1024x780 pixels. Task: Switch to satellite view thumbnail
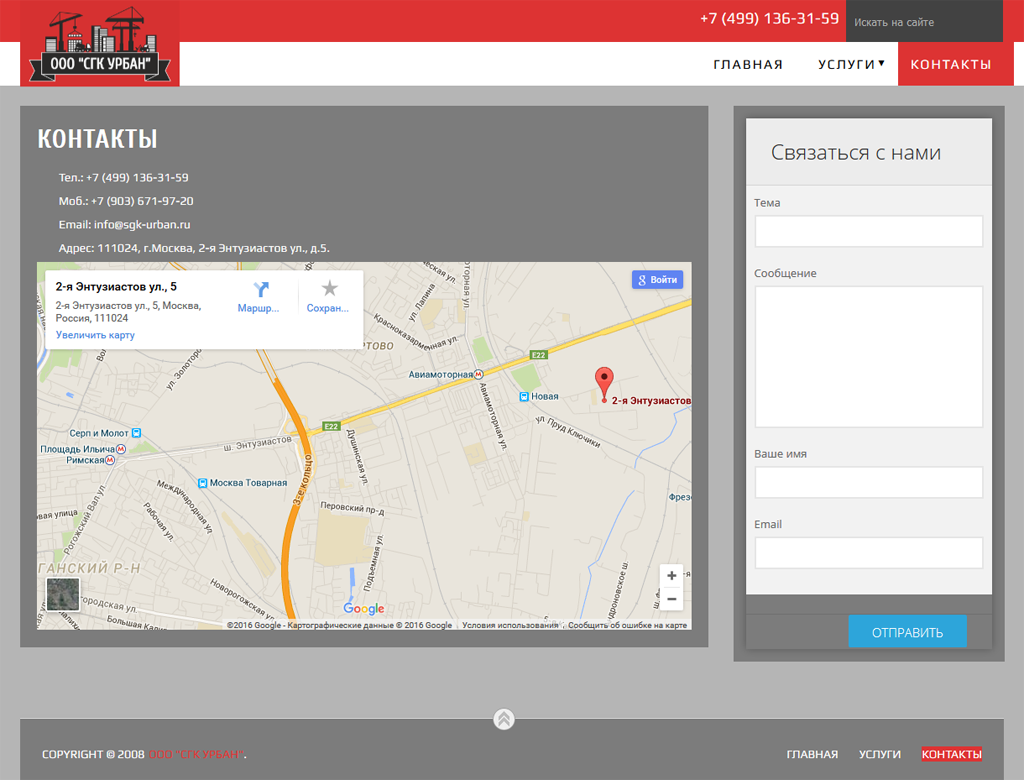[x=63, y=594]
